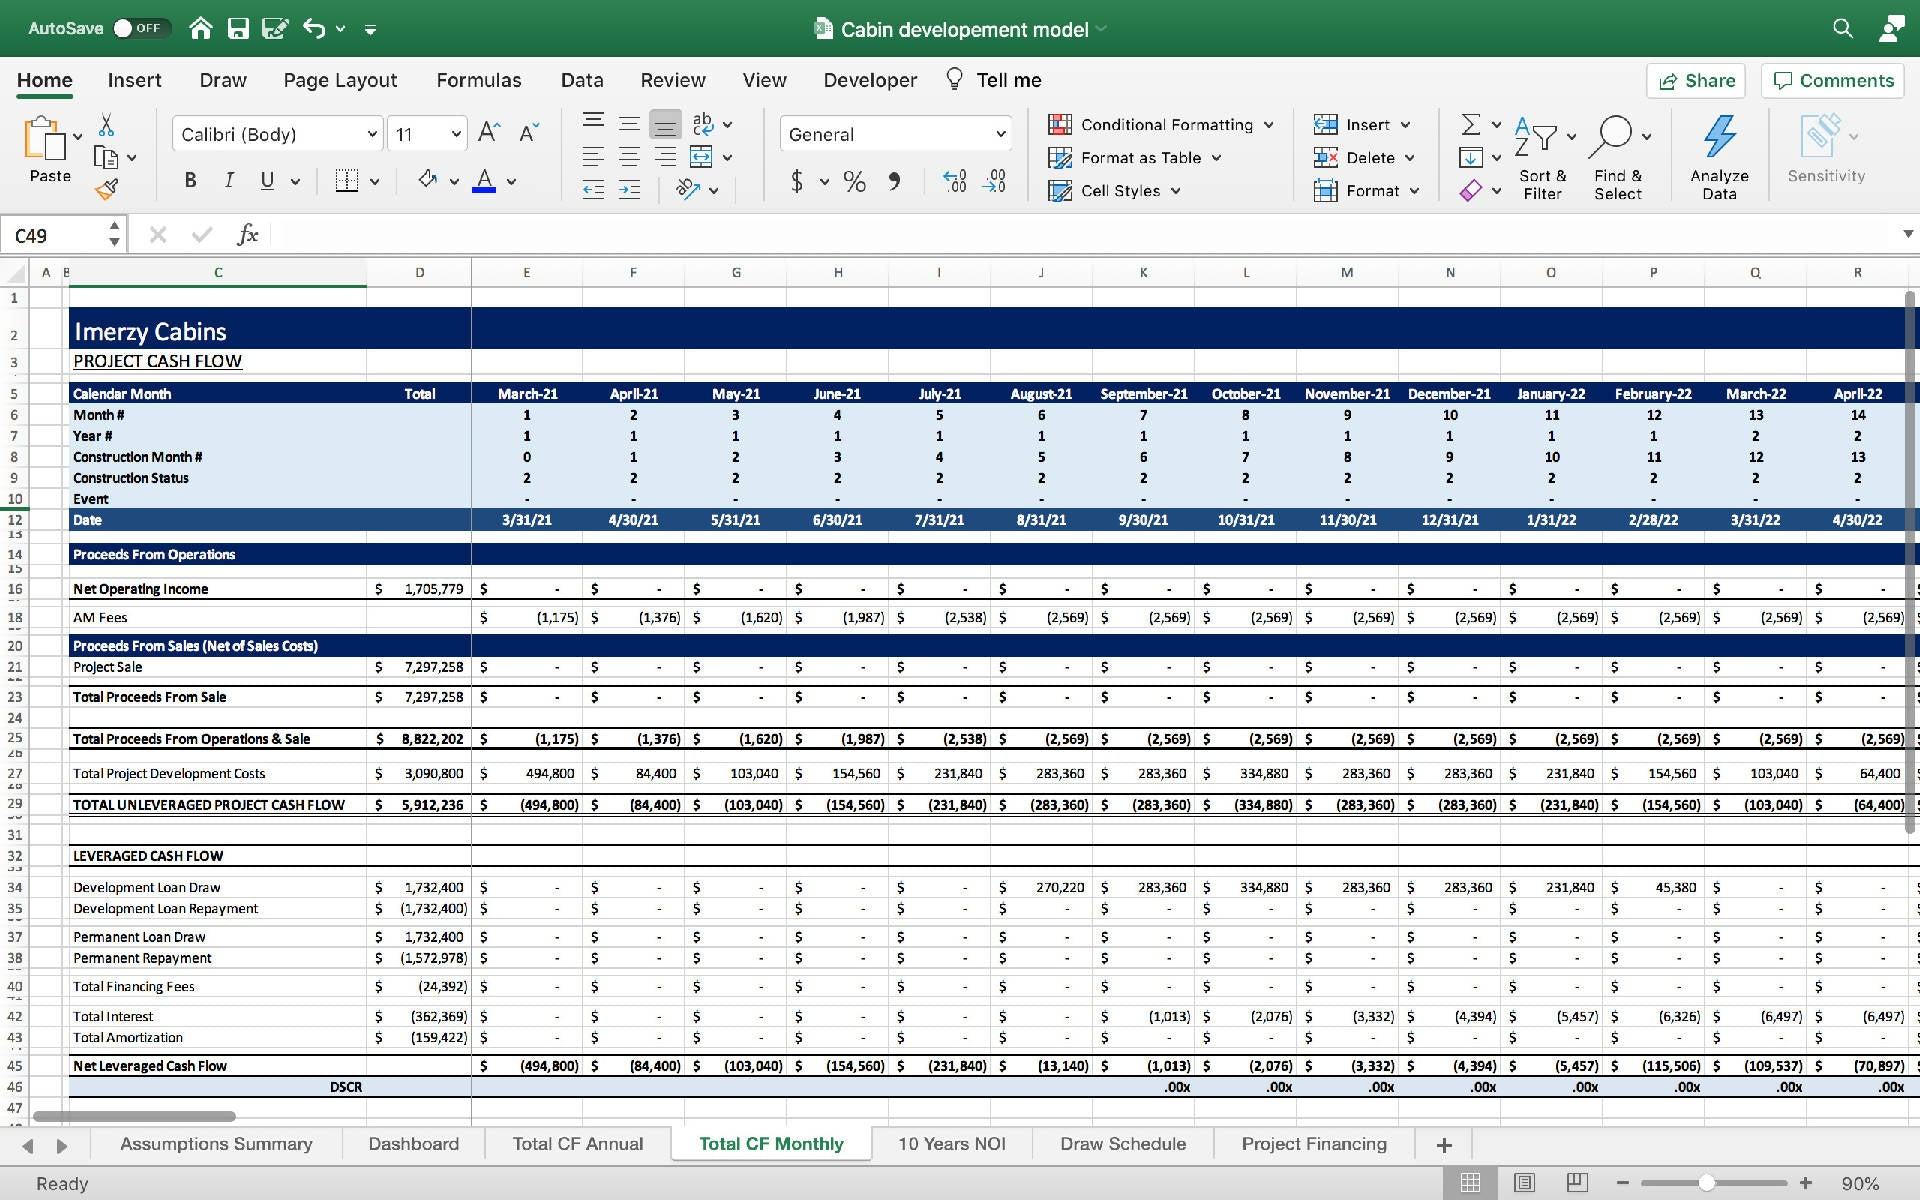Apply Comma style format
The width and height of the screenshot is (1920, 1200).
point(894,181)
